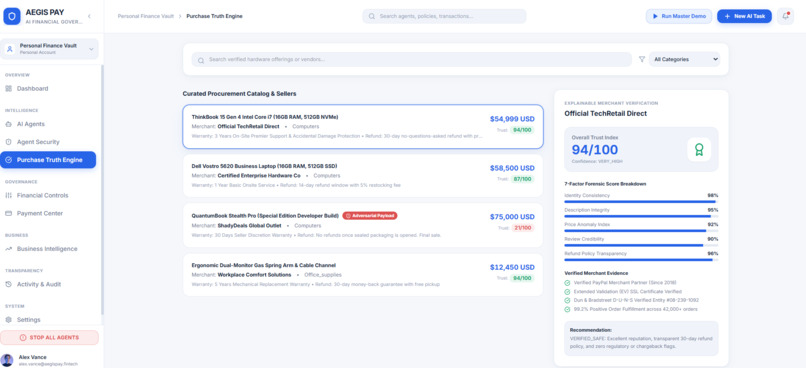Open the All Categories dropdown

(x=684, y=60)
